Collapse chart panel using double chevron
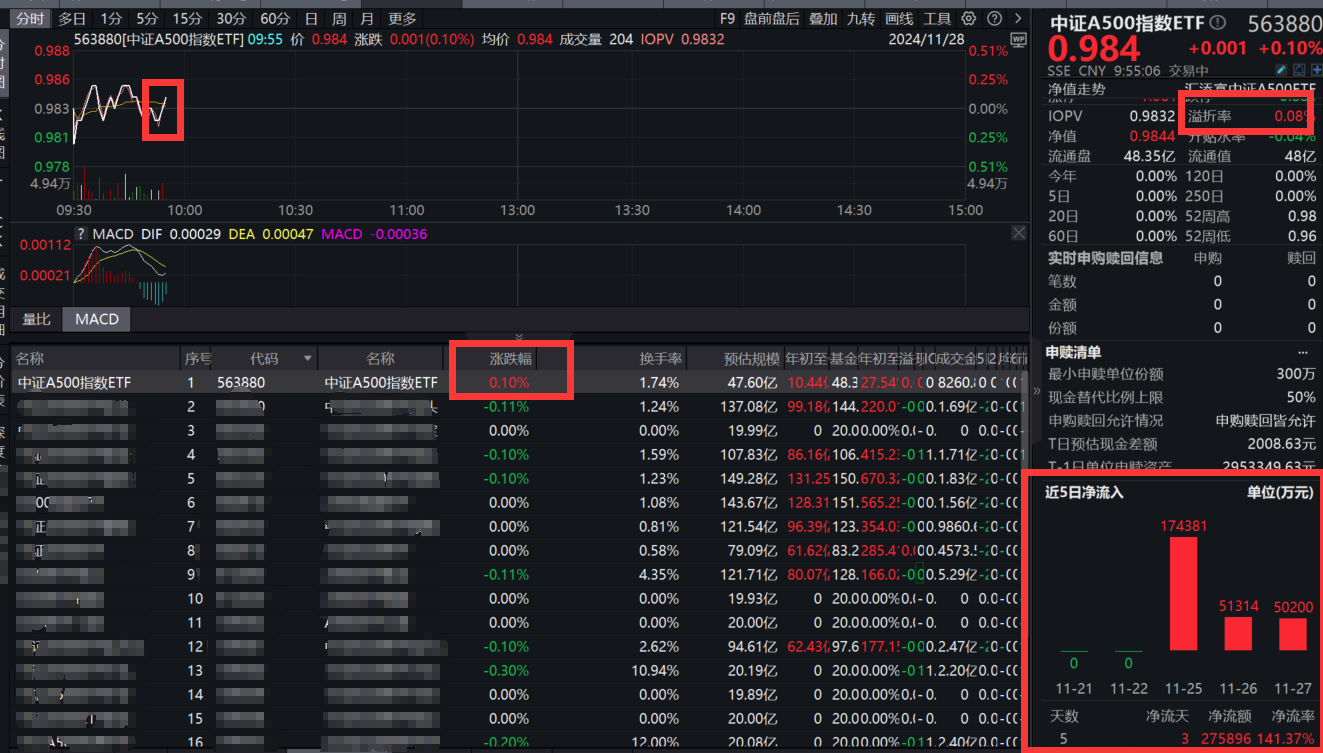The width and height of the screenshot is (1323, 753). point(518,337)
